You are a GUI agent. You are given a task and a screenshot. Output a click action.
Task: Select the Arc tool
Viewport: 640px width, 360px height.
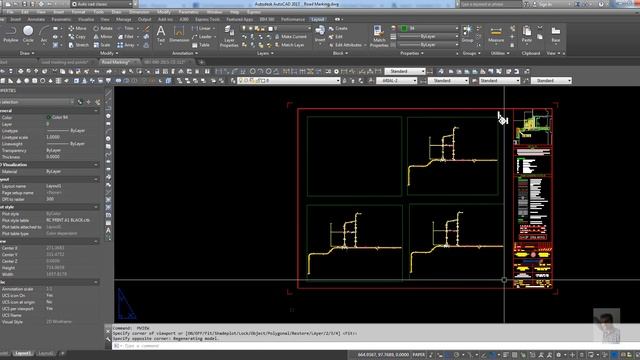coord(44,34)
